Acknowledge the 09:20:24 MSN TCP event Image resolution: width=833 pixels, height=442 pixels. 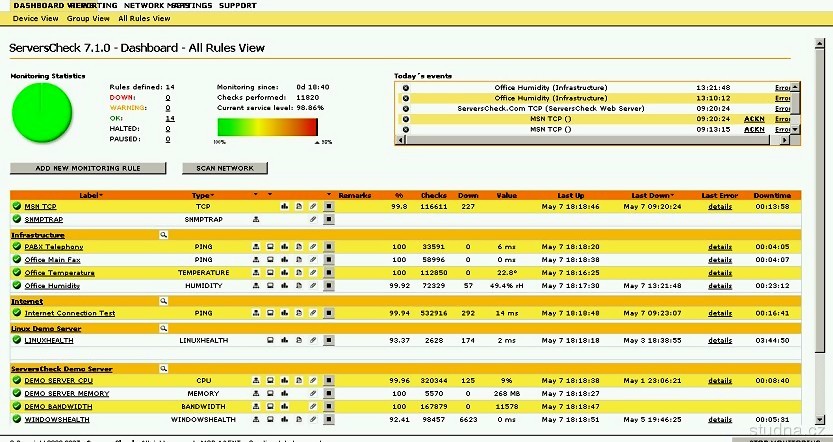pyautogui.click(x=754, y=119)
